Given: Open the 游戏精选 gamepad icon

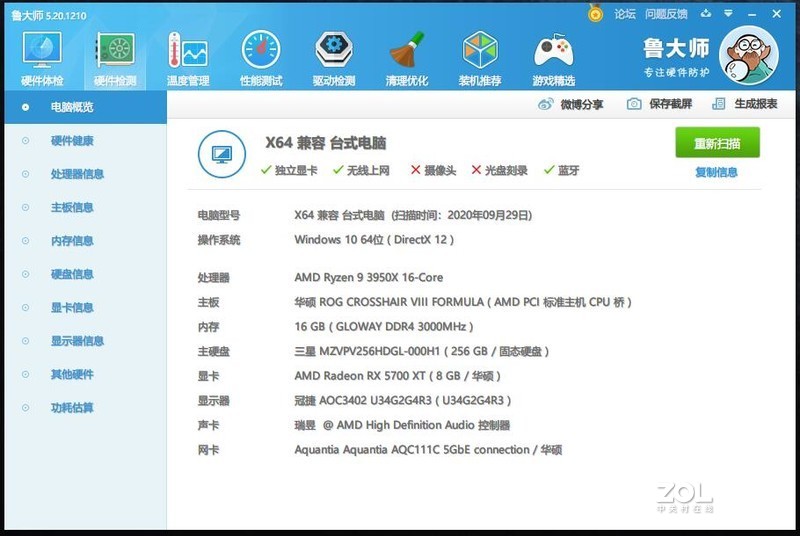Looking at the screenshot, I should tap(554, 58).
